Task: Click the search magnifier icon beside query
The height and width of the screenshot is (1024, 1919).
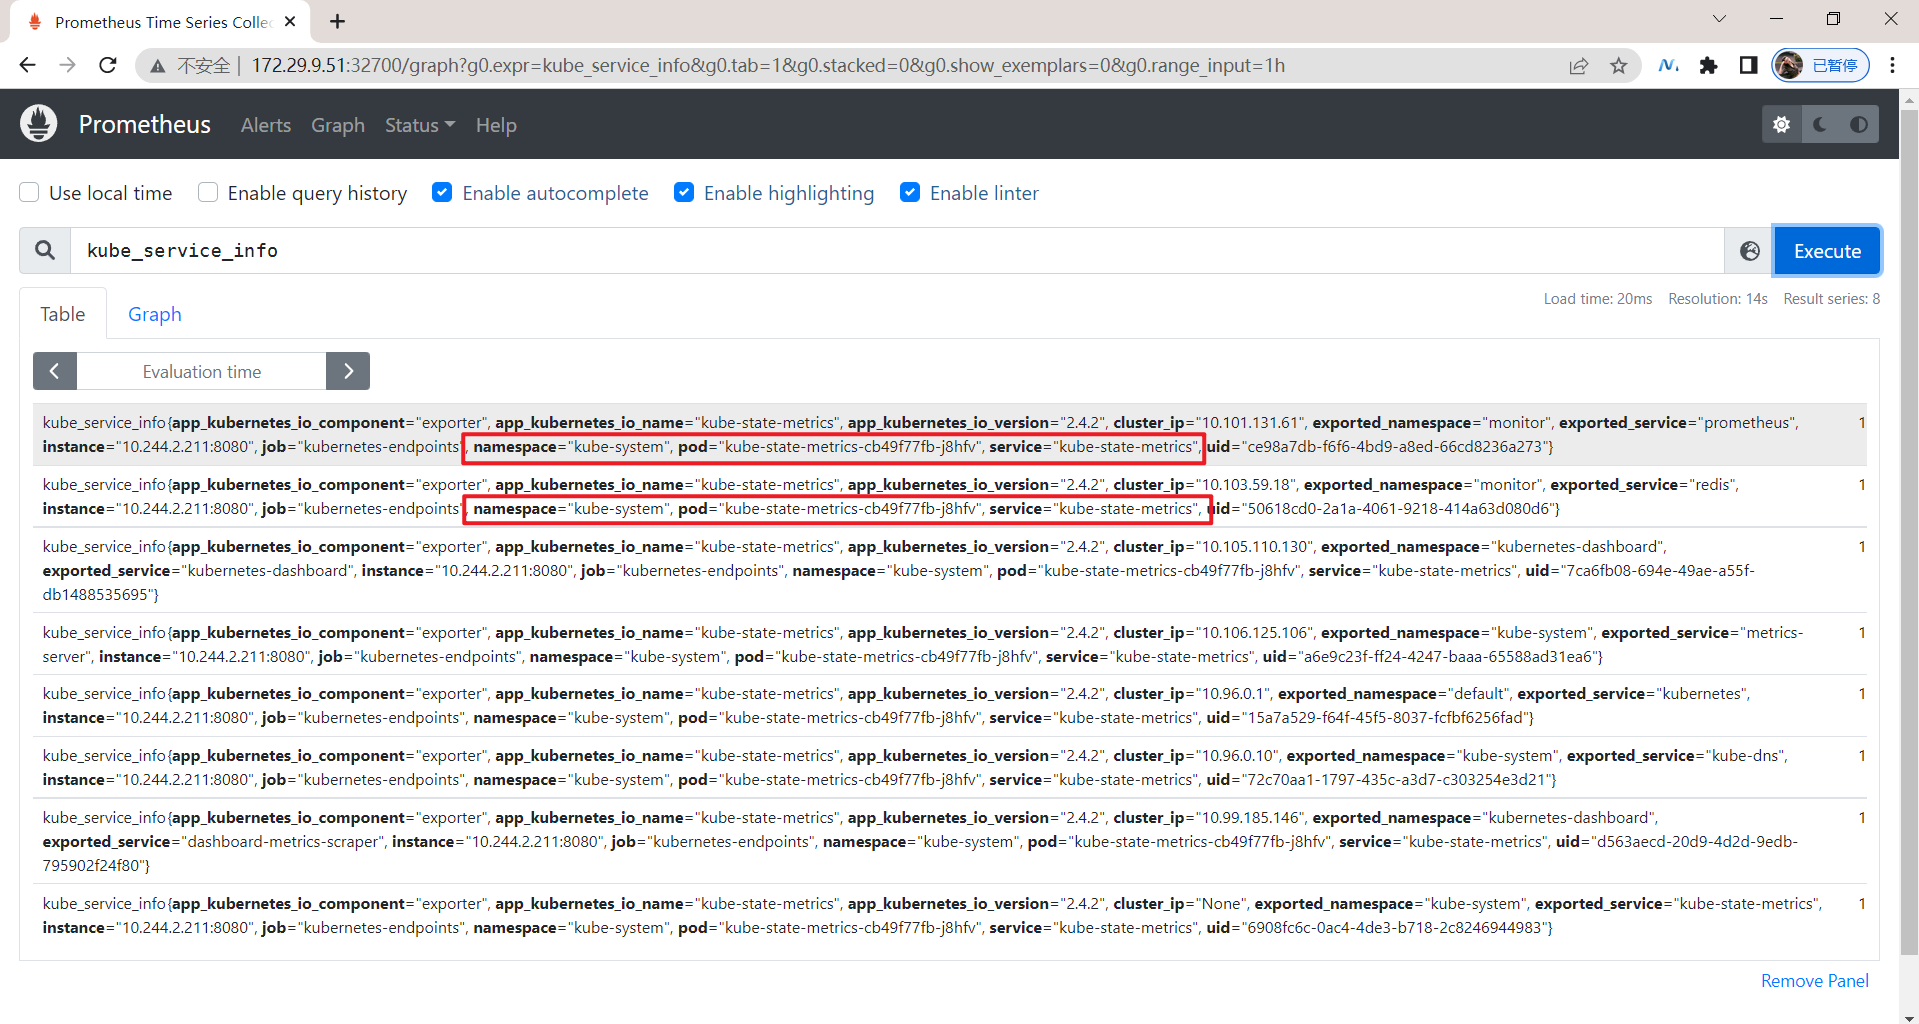Action: [45, 251]
